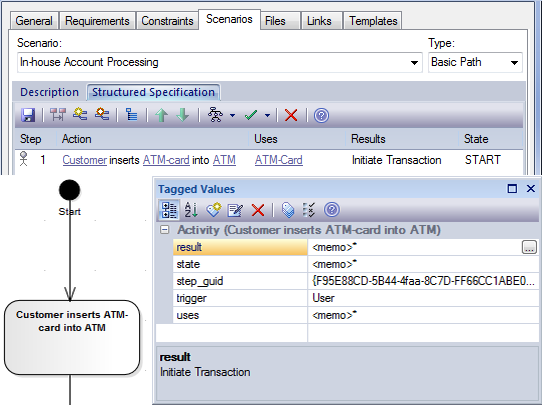Select the Customer inserts ATM-card into ATM activity
This screenshot has height=405, width=542.
pyautogui.click(x=72, y=337)
